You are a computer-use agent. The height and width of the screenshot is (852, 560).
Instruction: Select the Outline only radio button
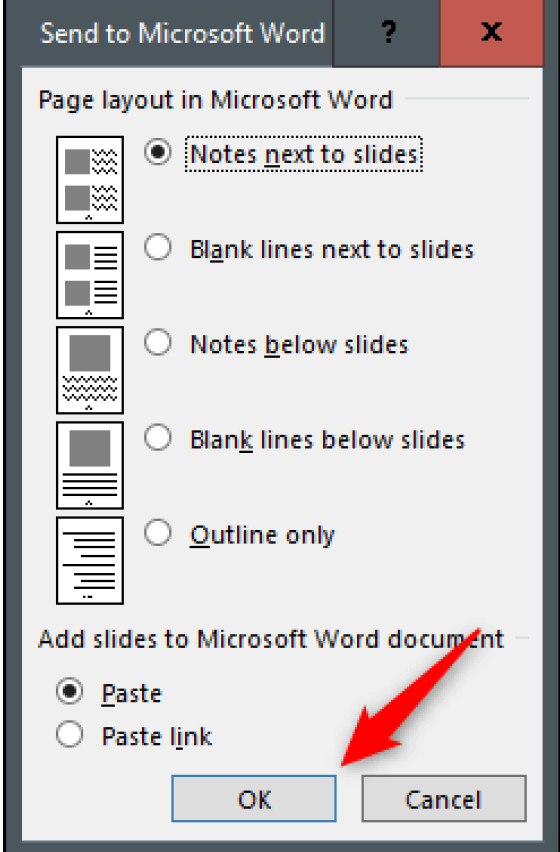pos(158,534)
